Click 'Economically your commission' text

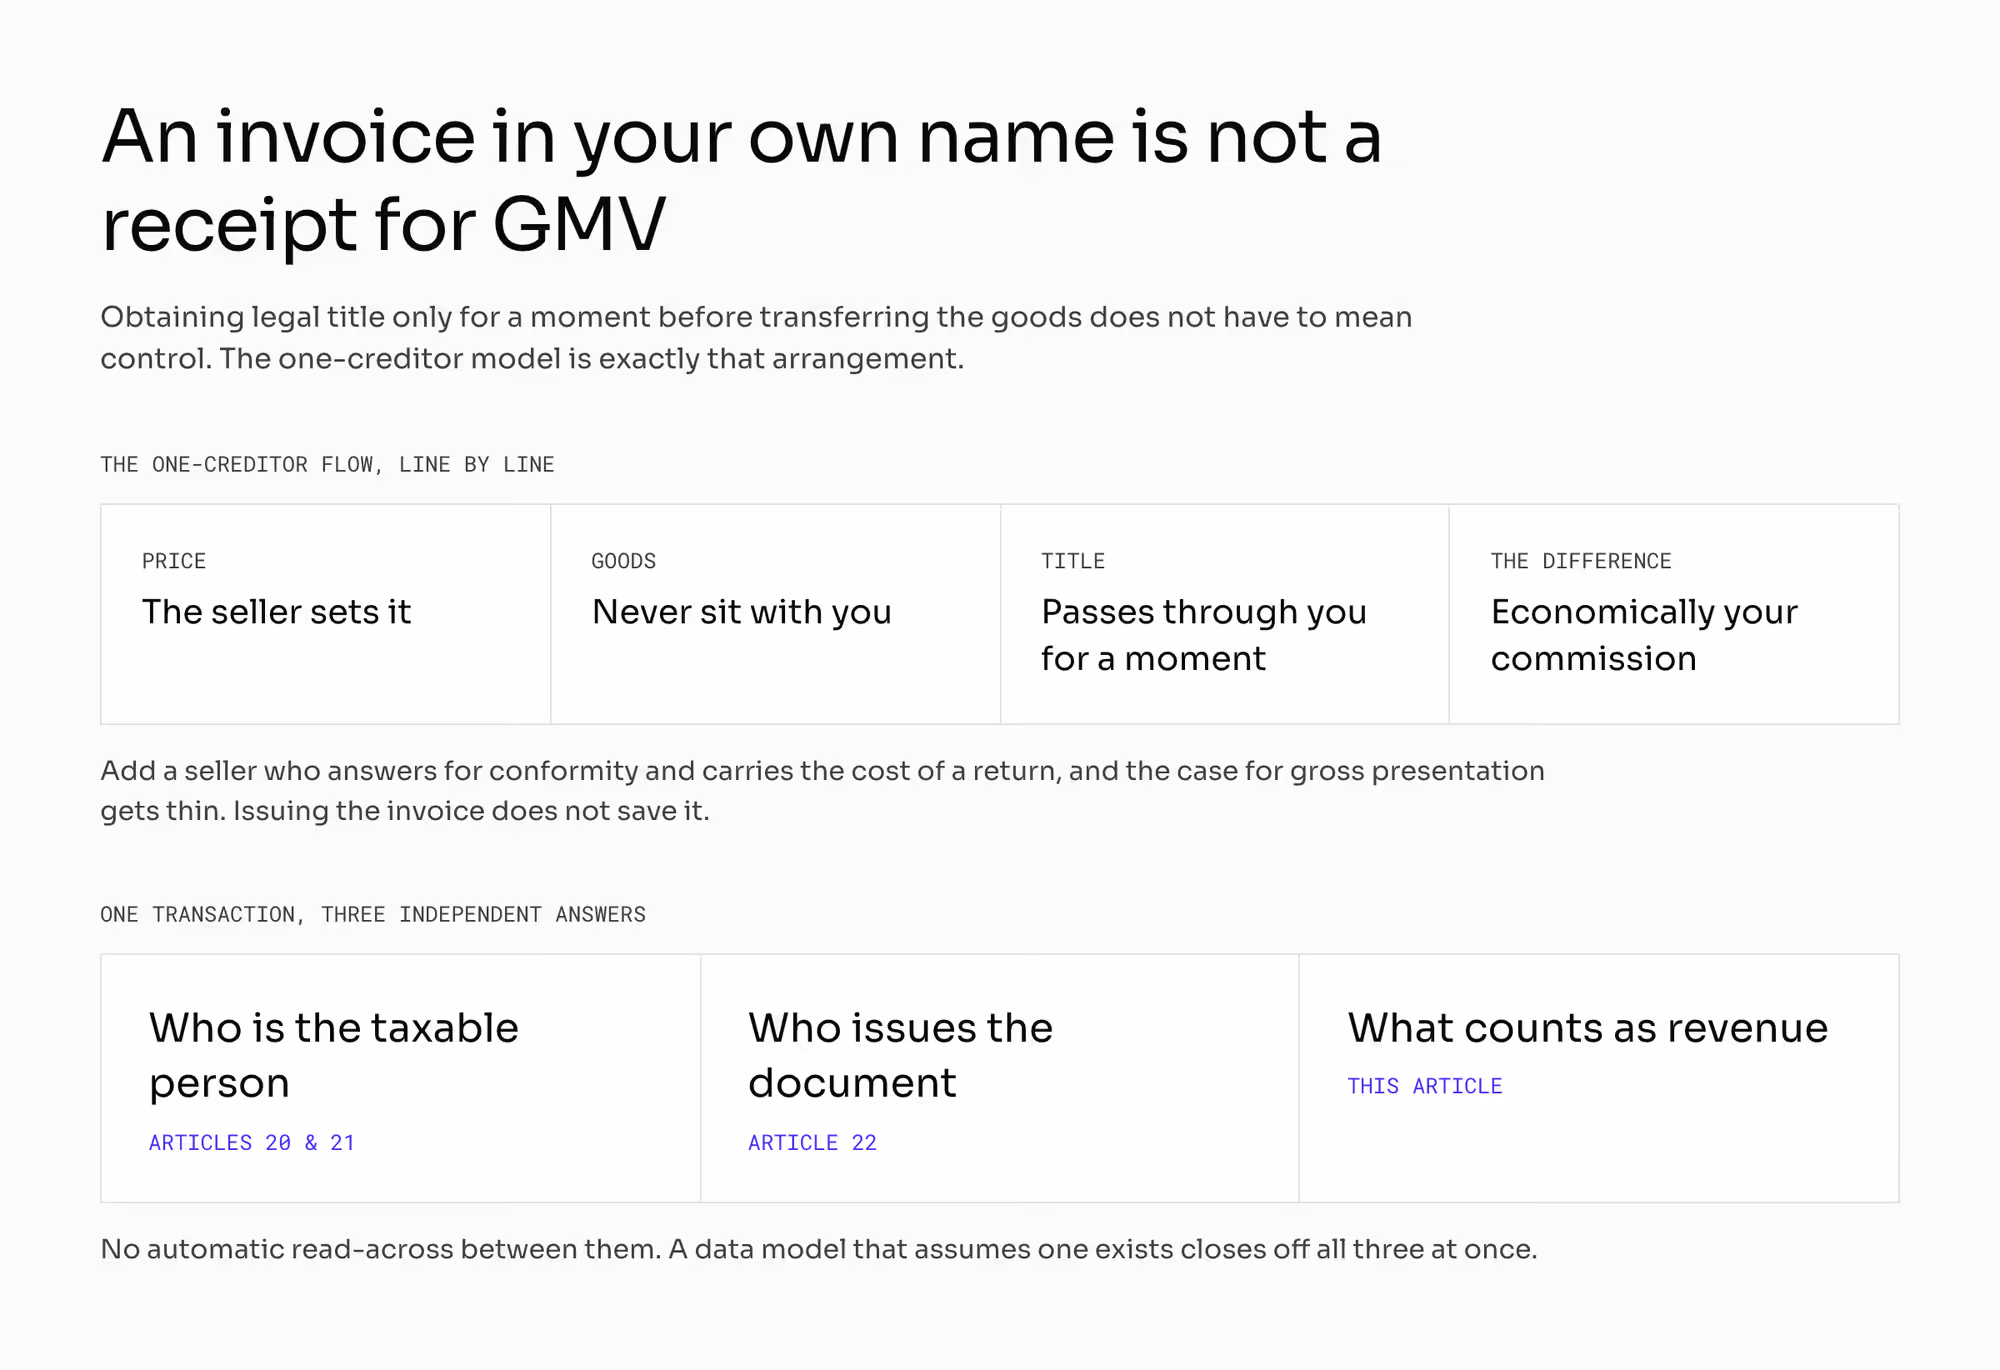[1644, 635]
